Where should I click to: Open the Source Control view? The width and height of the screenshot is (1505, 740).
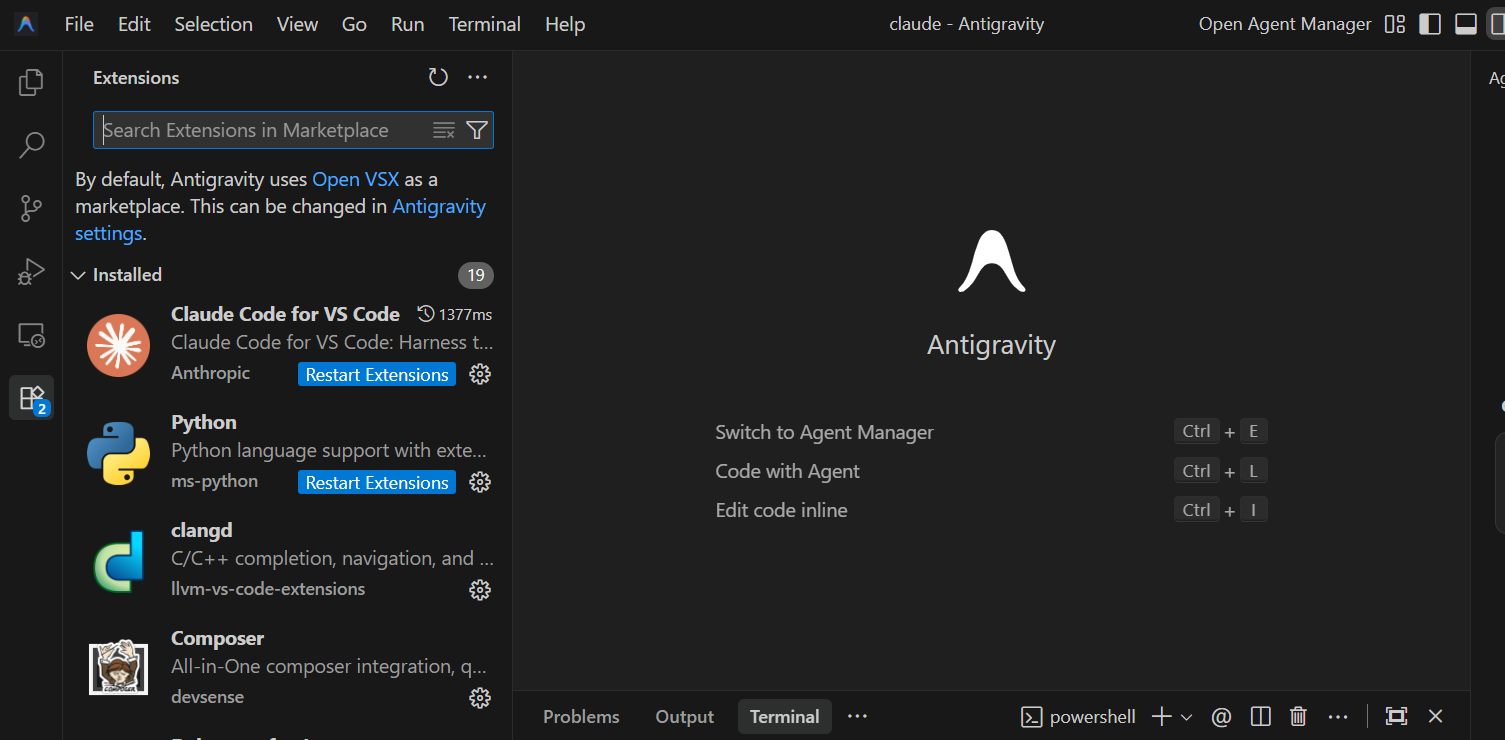pos(30,208)
